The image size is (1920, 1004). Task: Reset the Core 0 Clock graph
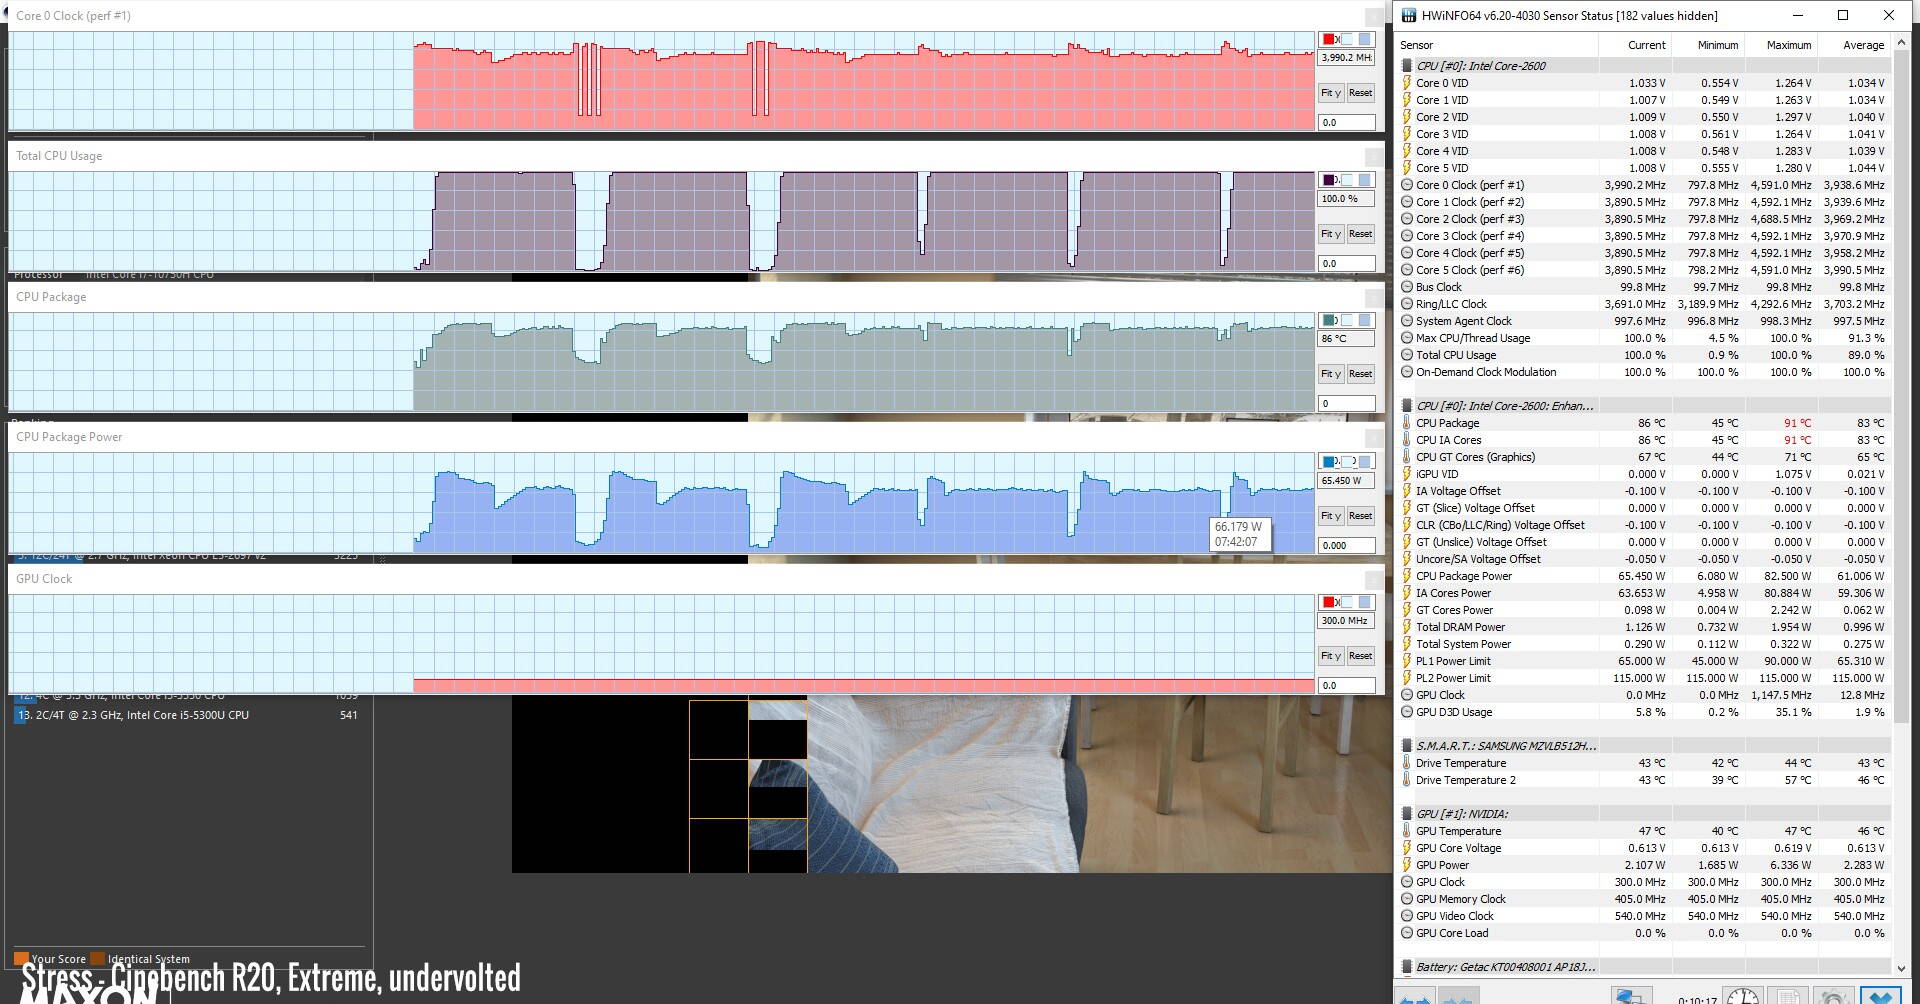tap(1360, 93)
